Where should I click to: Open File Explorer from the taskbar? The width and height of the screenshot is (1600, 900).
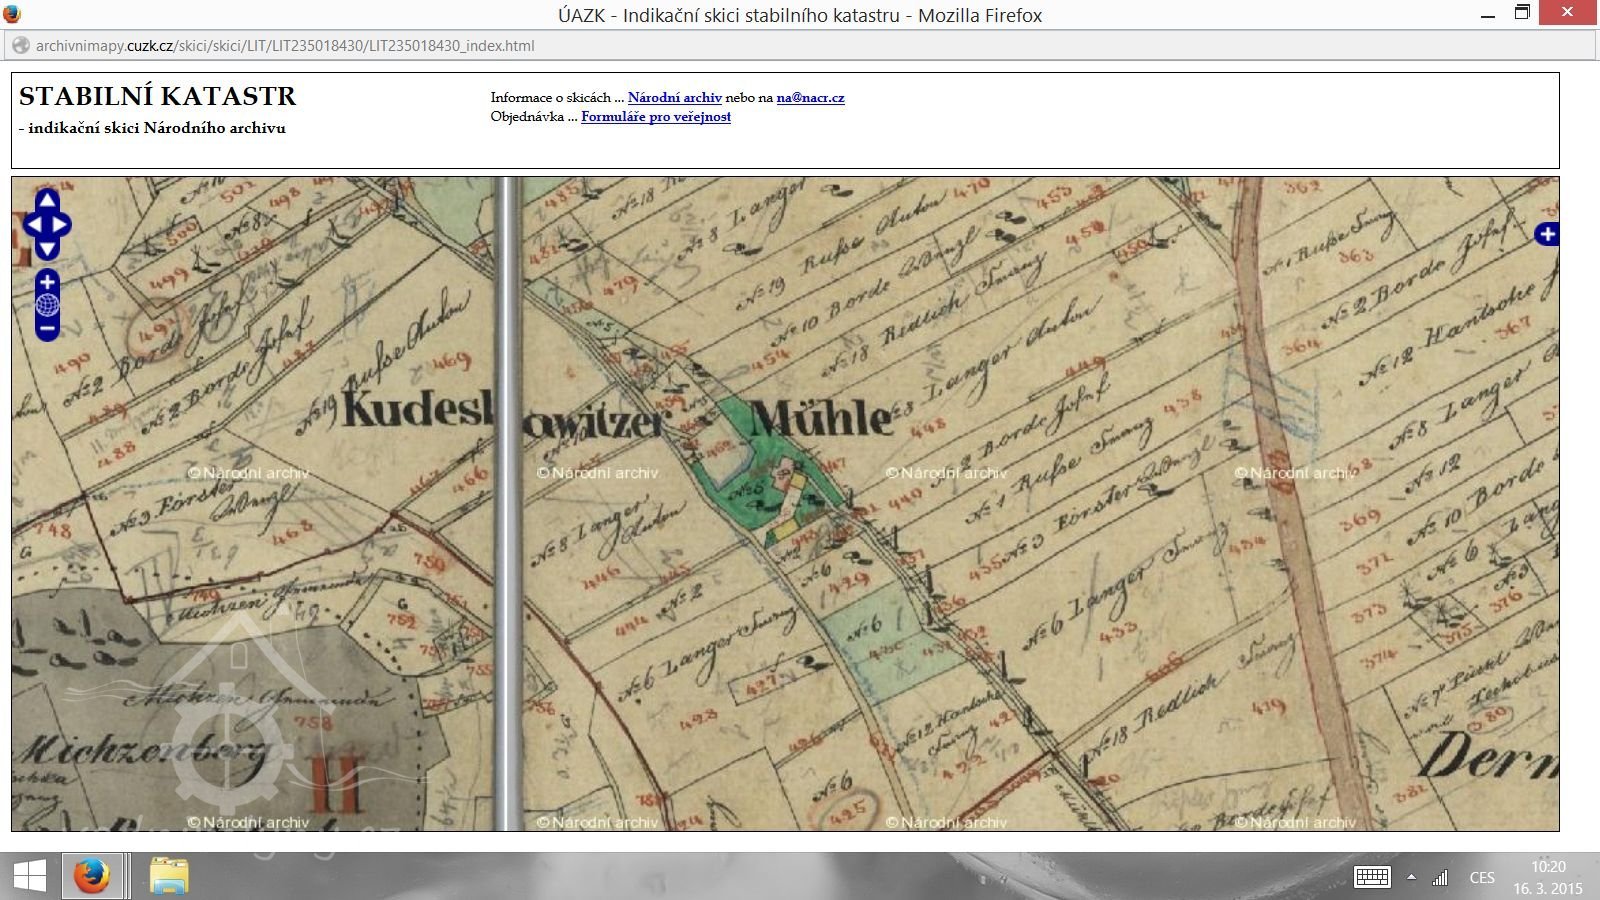pos(169,877)
